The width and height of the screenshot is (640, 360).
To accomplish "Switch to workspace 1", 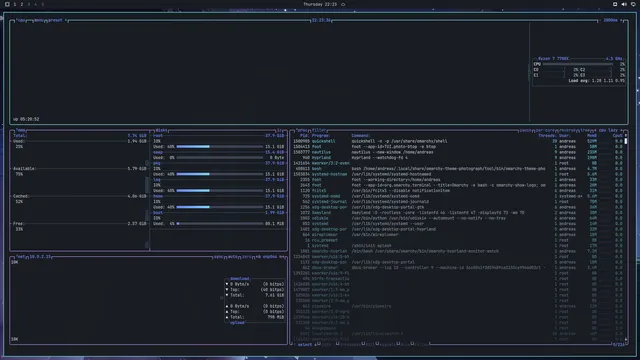I will pyautogui.click(x=15, y=4).
